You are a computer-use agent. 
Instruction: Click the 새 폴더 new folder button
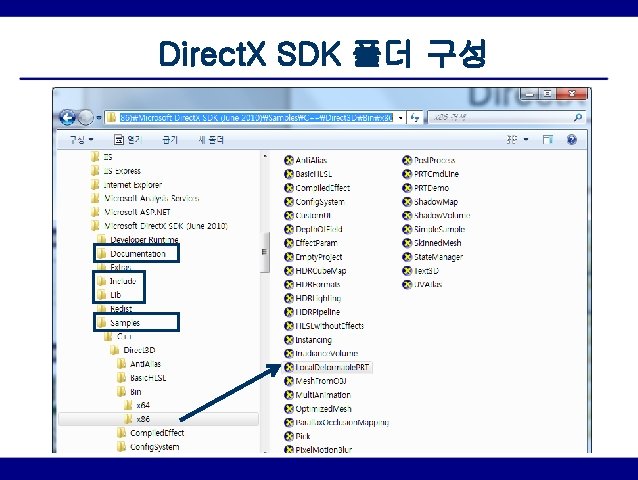click(x=211, y=140)
